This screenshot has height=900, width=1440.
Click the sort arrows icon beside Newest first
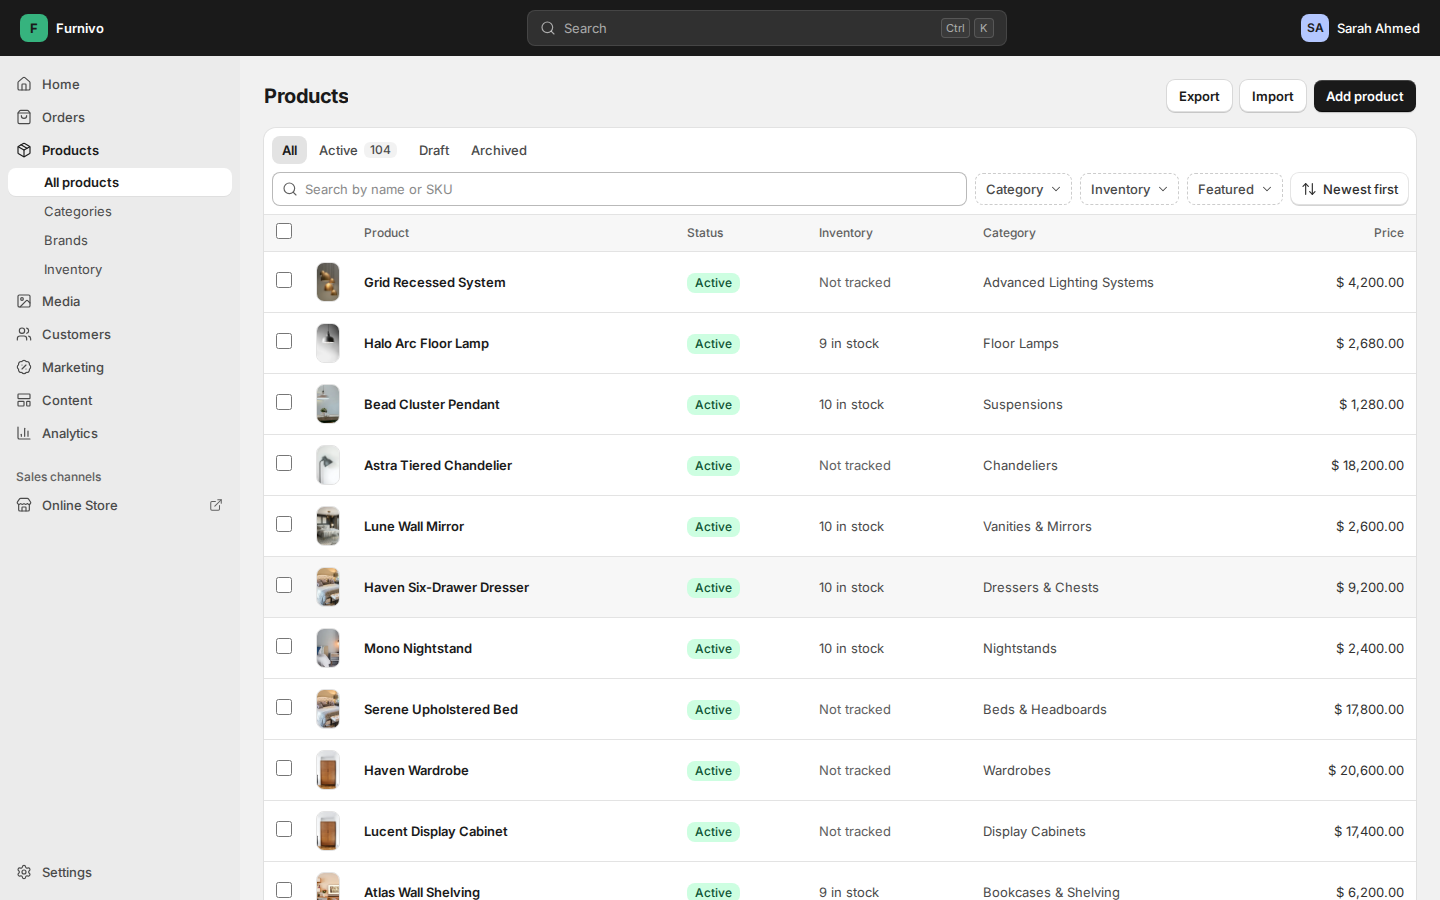point(1309,189)
